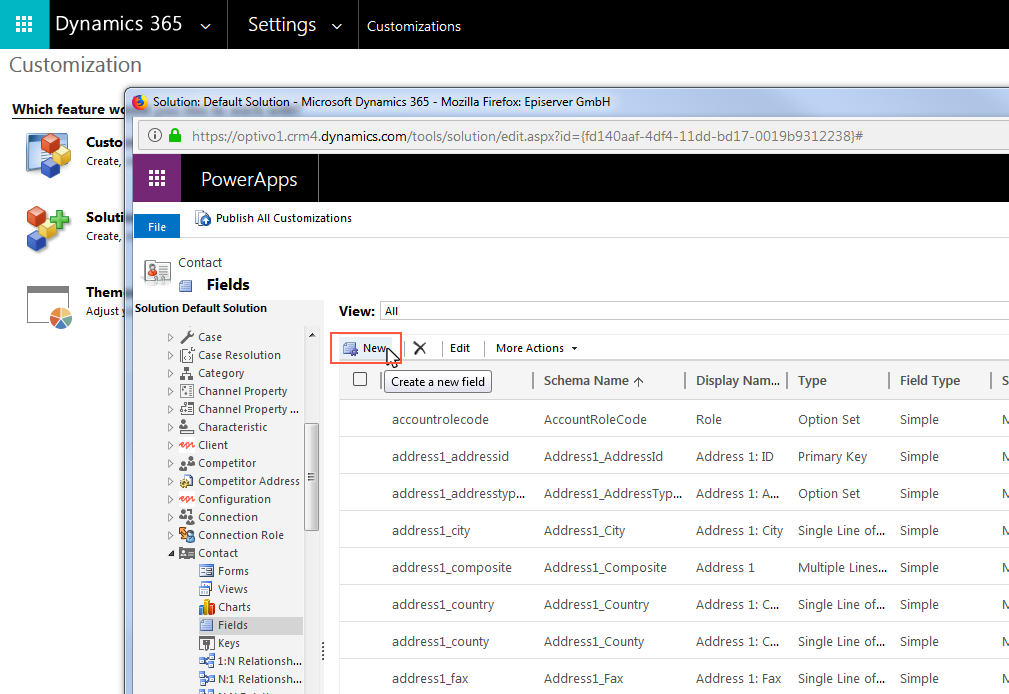Click the Characteristic entity icon

[187, 427]
